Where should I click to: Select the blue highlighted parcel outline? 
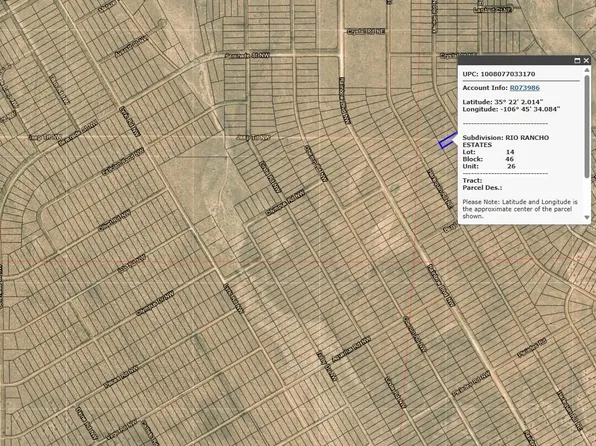(x=447, y=141)
